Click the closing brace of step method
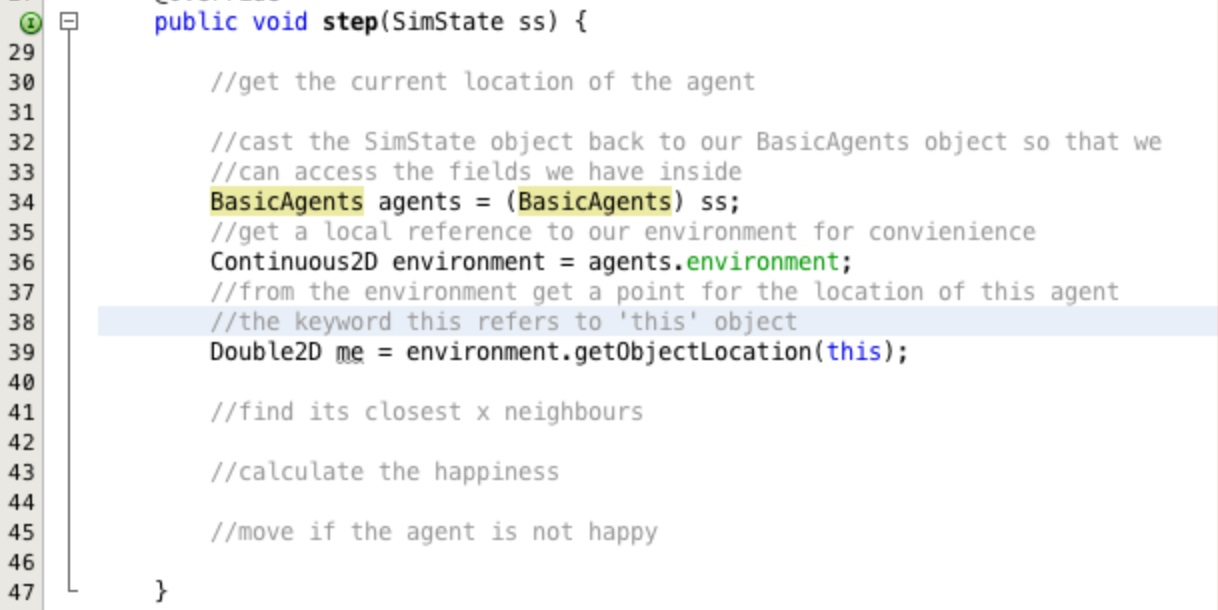Image resolution: width=1218 pixels, height=610 pixels. pos(161,592)
